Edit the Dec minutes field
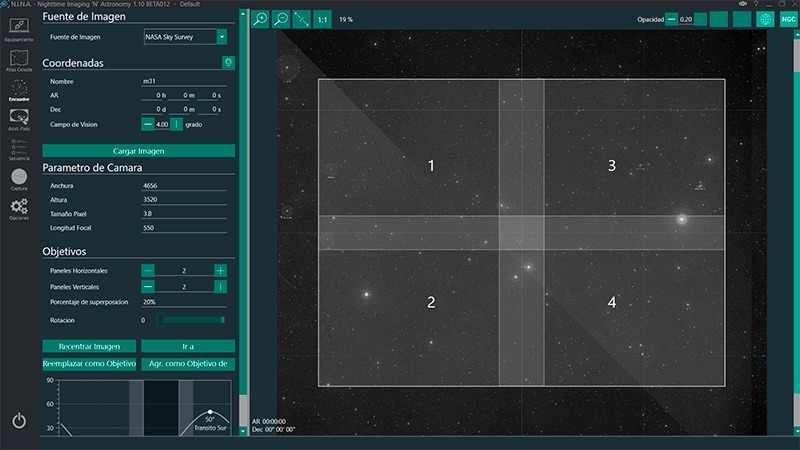Screen dimensions: 800x450 184,109
